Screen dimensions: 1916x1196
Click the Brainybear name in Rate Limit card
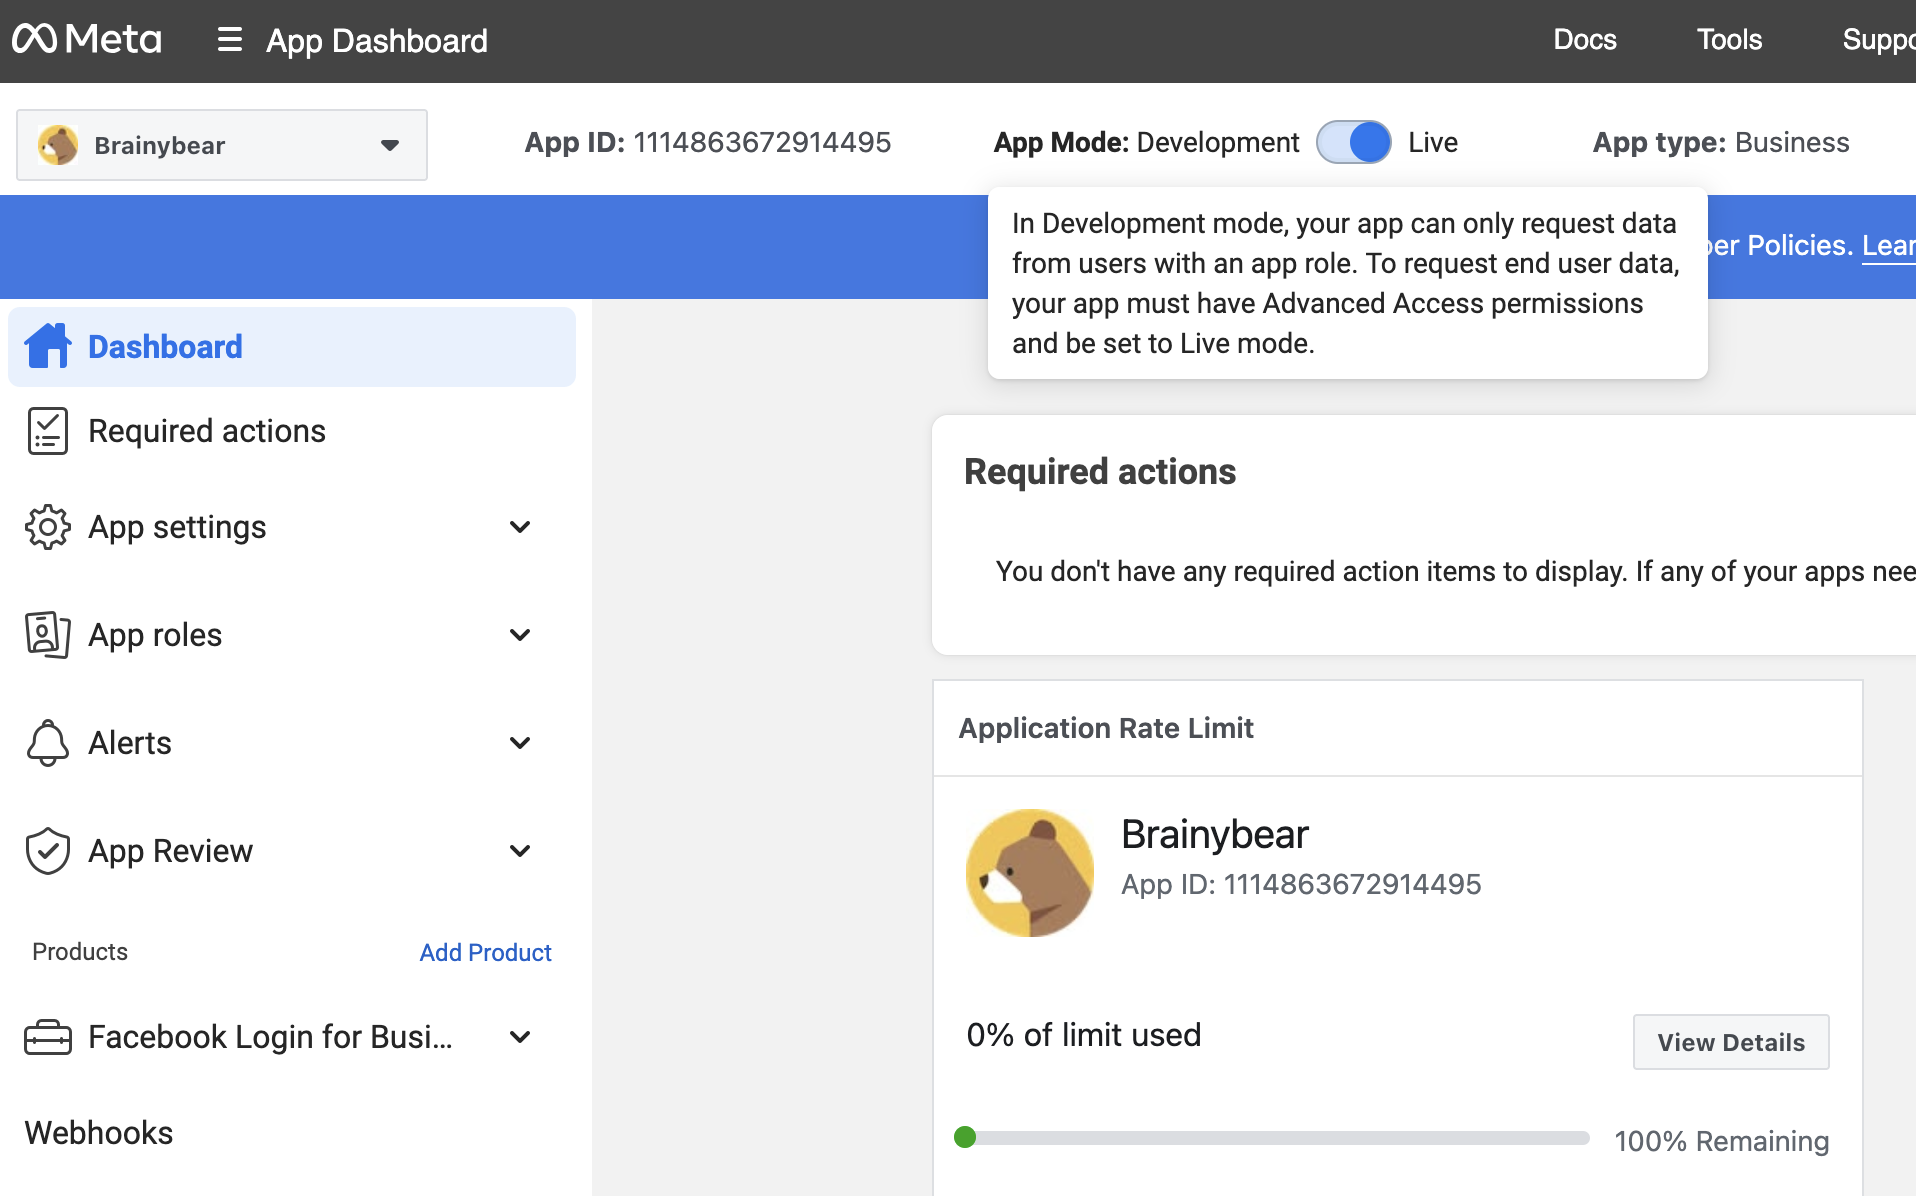coord(1215,834)
